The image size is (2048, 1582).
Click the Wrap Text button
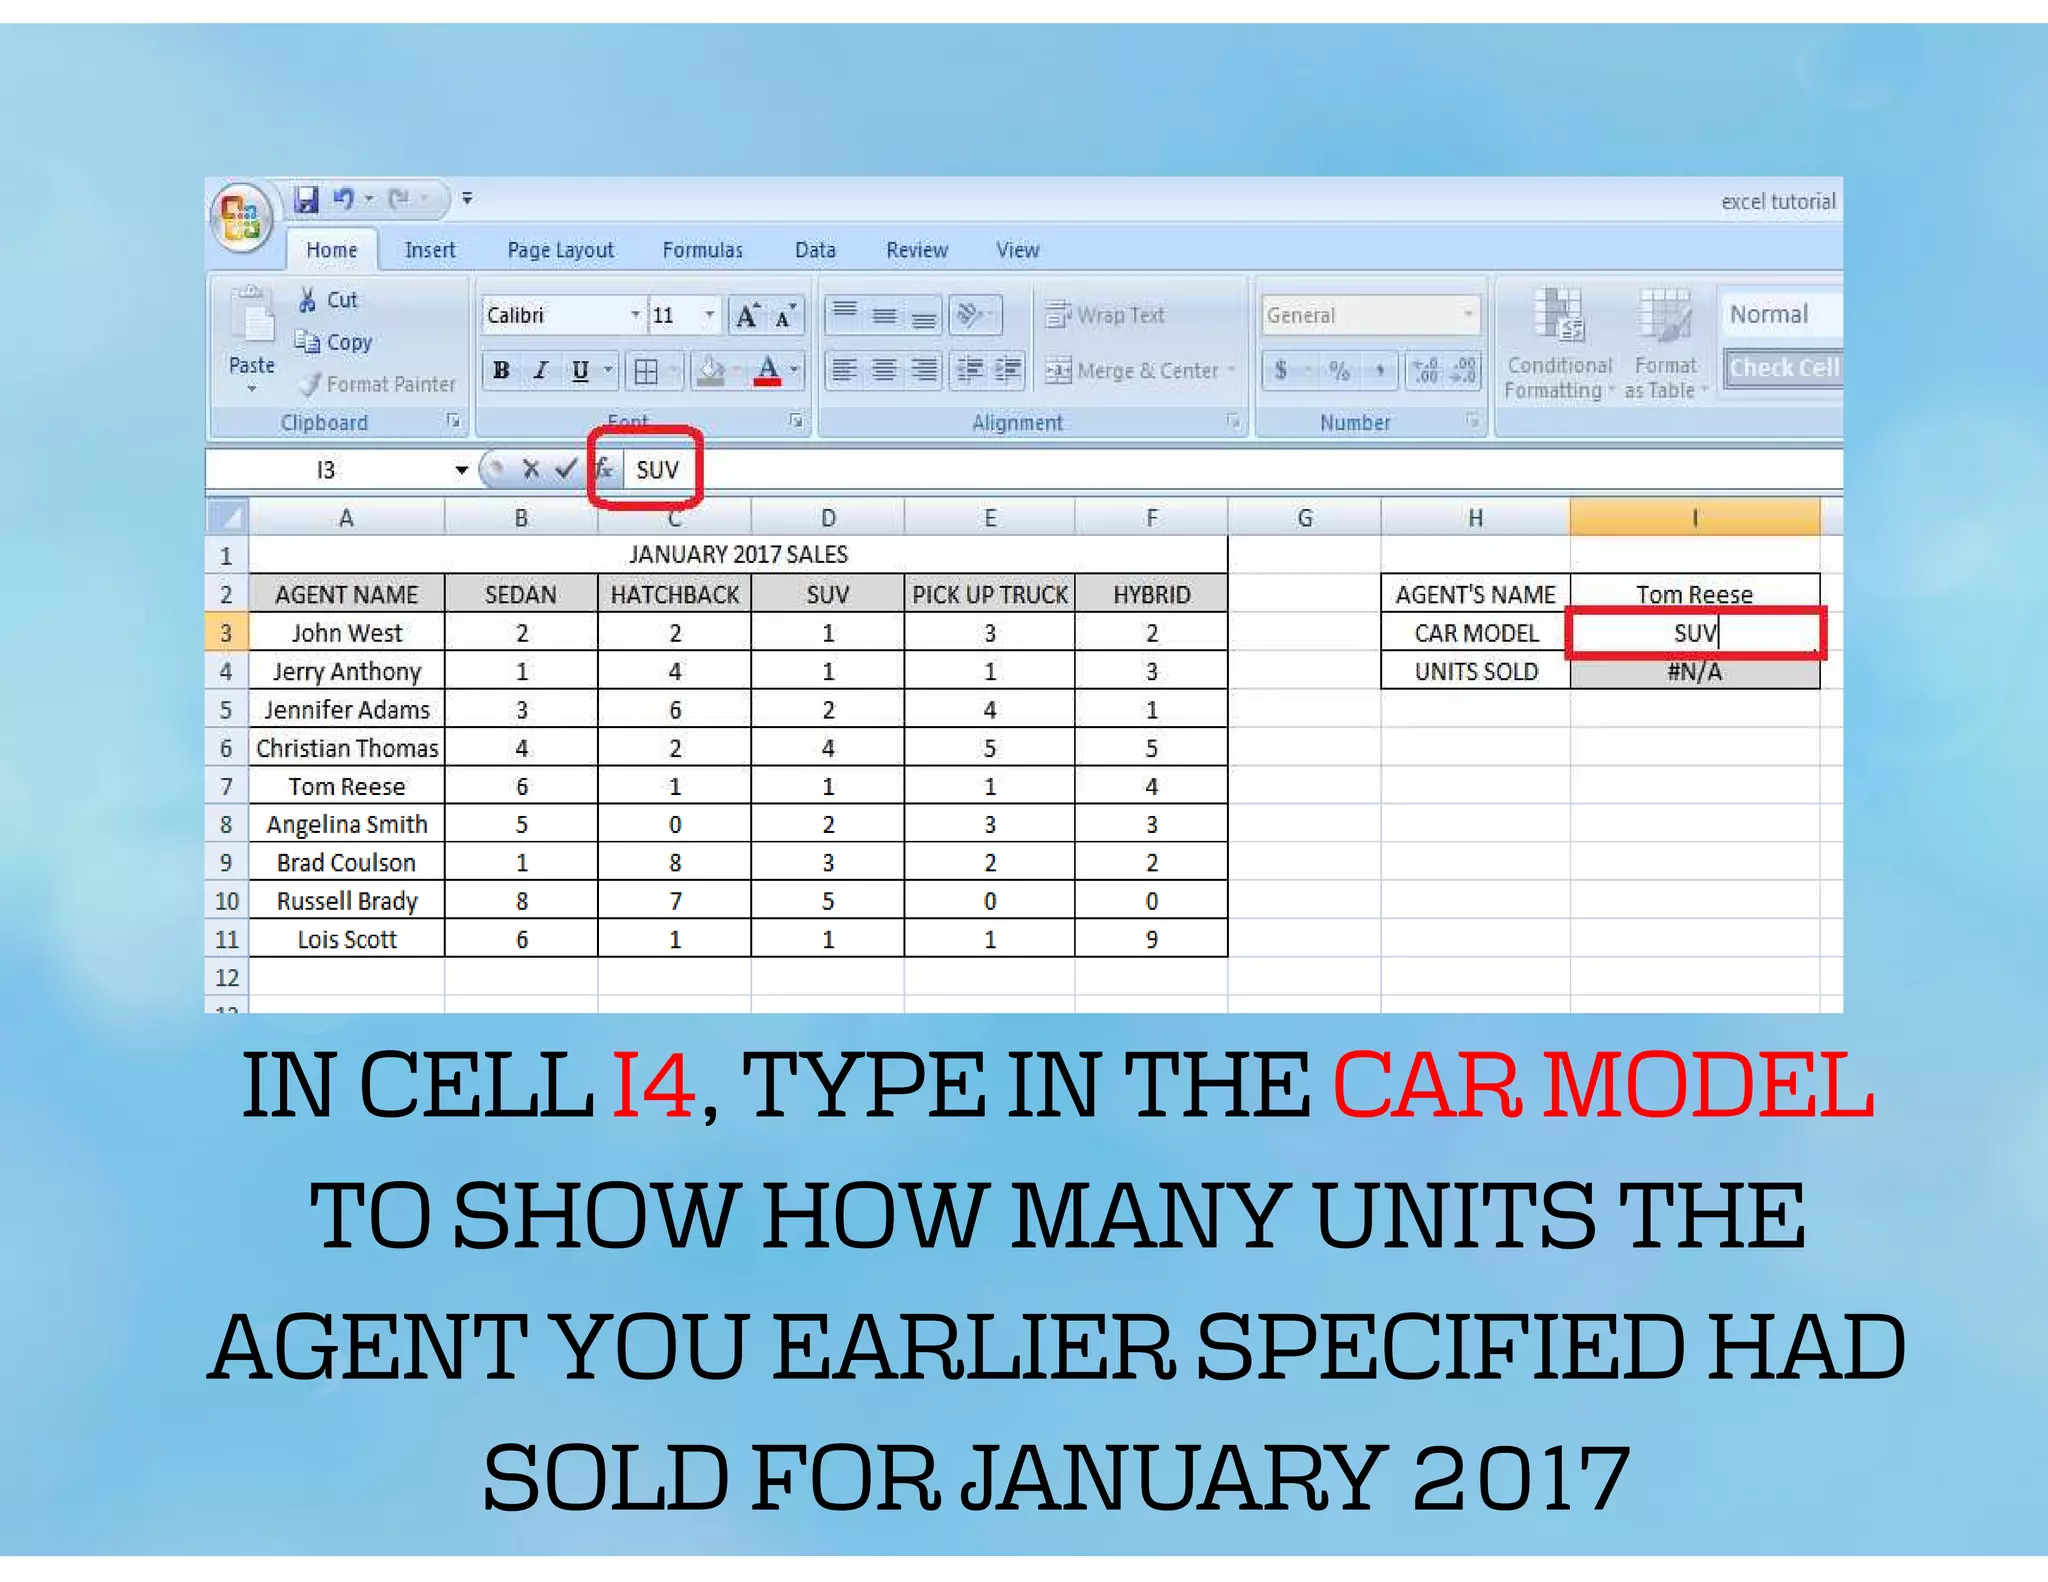tap(1106, 315)
